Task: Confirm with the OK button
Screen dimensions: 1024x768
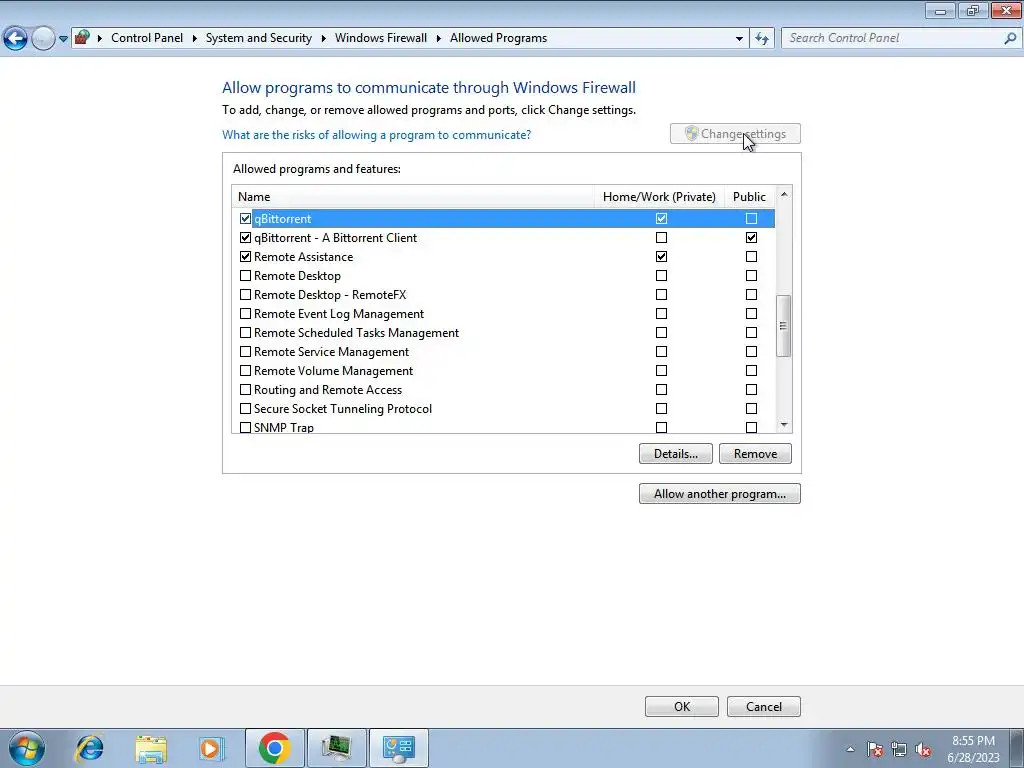Action: 682,707
